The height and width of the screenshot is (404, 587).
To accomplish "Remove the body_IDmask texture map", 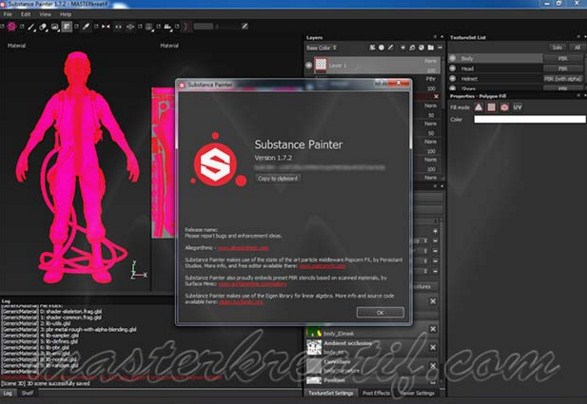I will (x=433, y=329).
